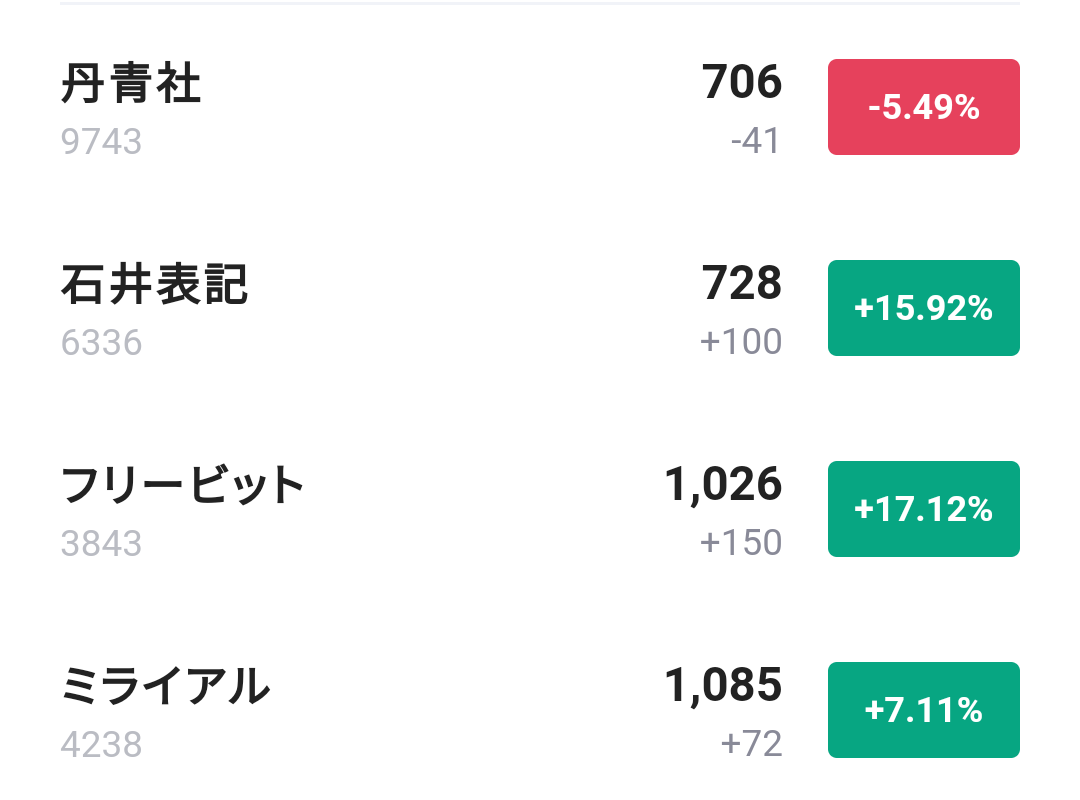
Task: Select the 706 price value
Action: 742,82
